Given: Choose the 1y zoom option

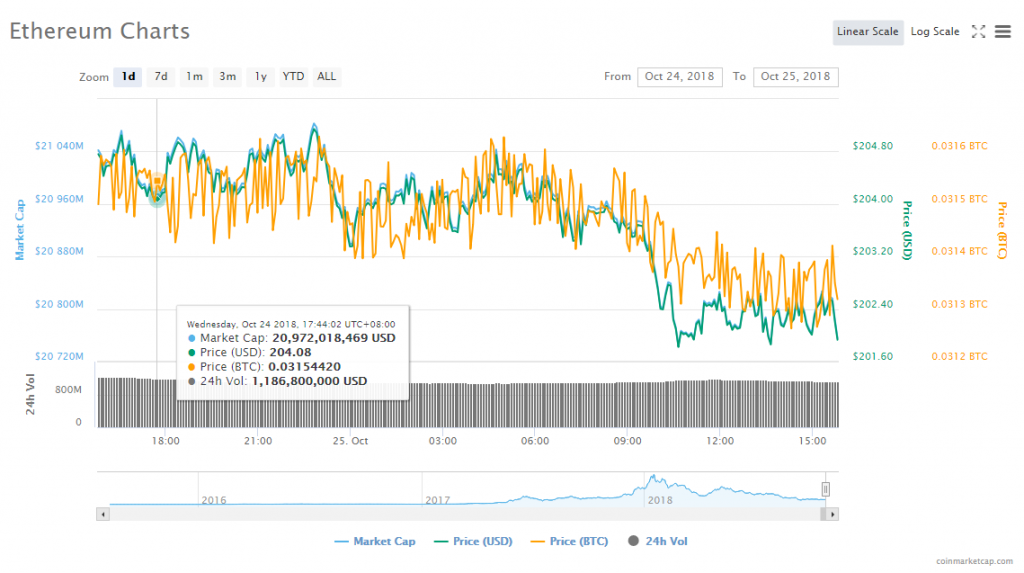Looking at the screenshot, I should coord(260,77).
